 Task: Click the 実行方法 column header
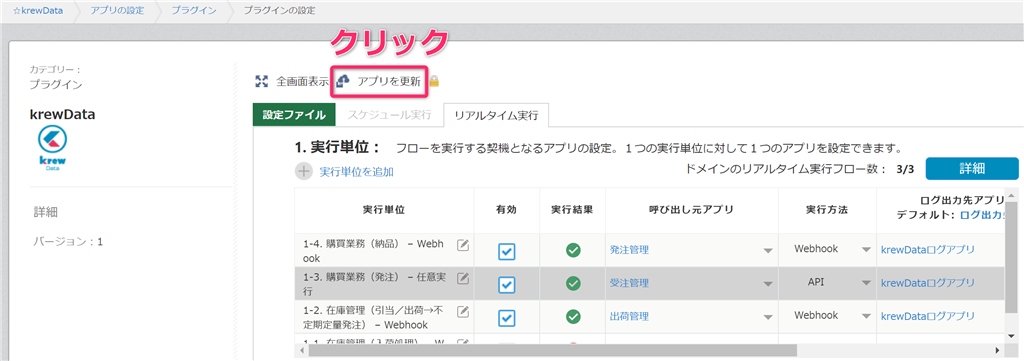827,210
